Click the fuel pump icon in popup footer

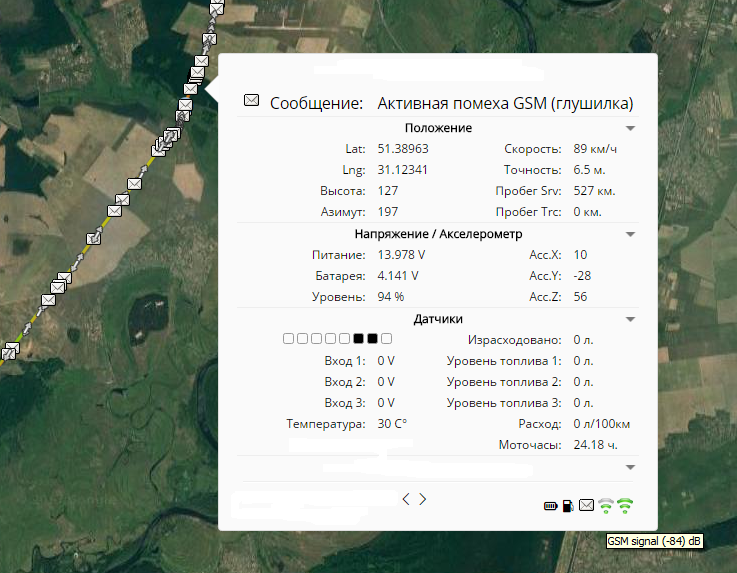pyautogui.click(x=568, y=506)
